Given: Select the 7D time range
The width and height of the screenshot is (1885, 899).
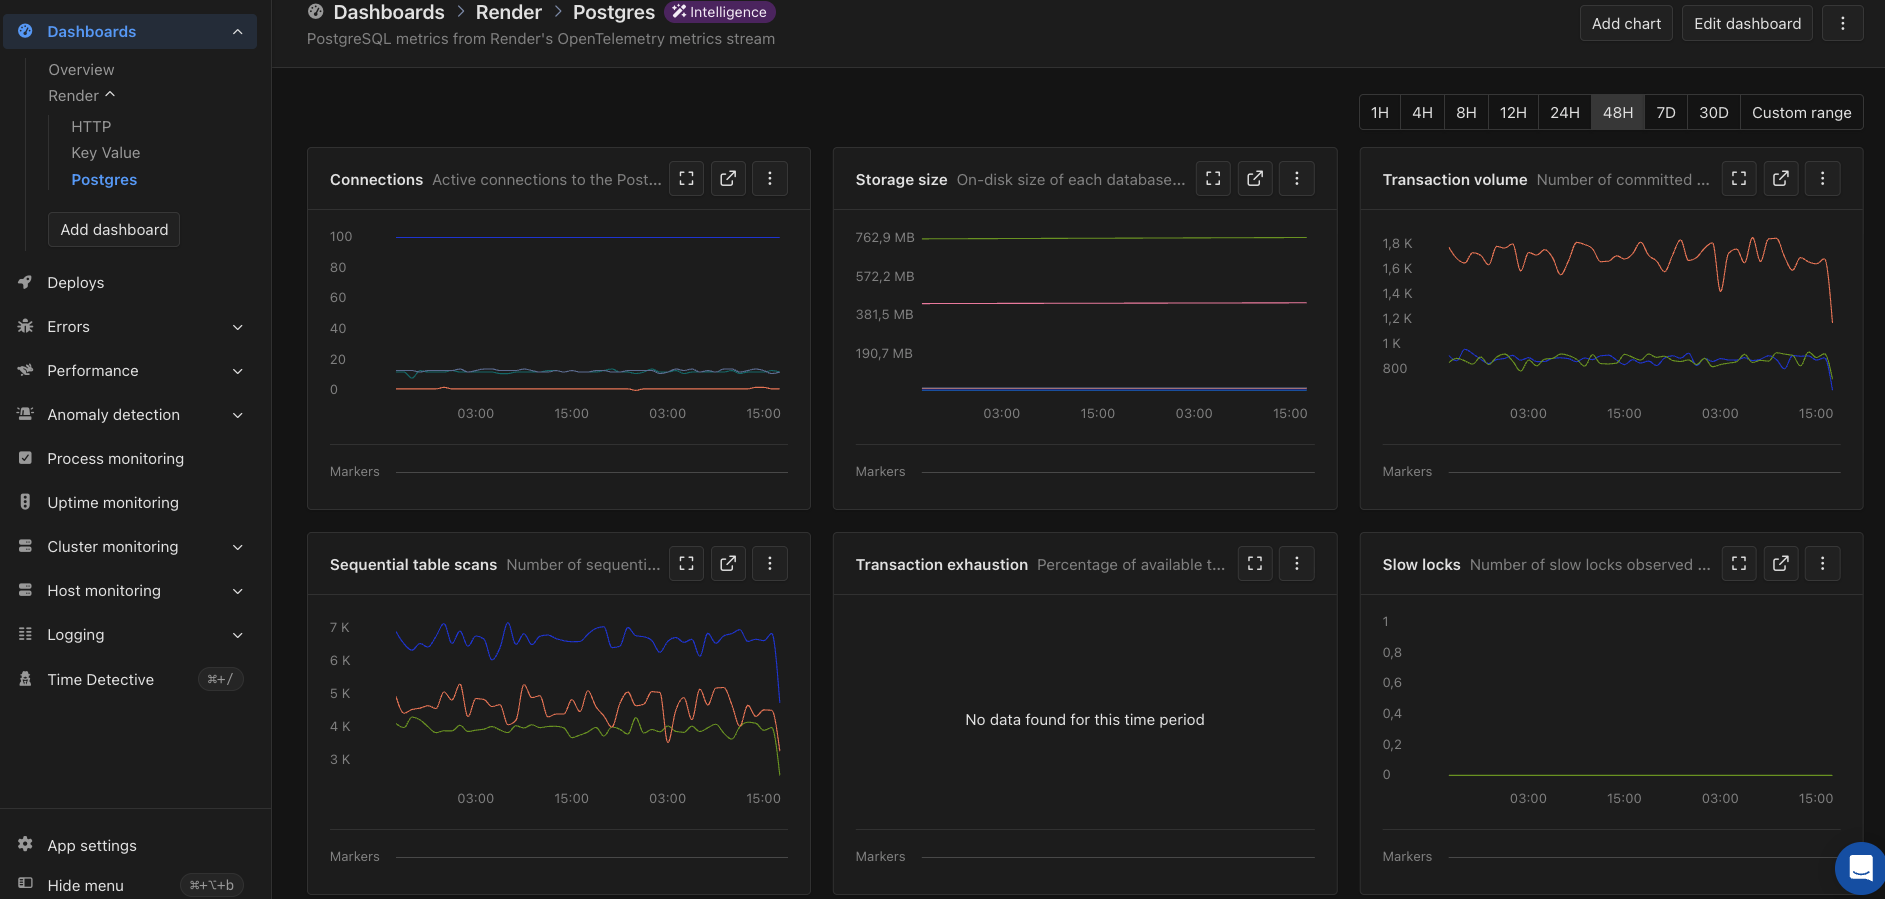Looking at the screenshot, I should pos(1666,113).
